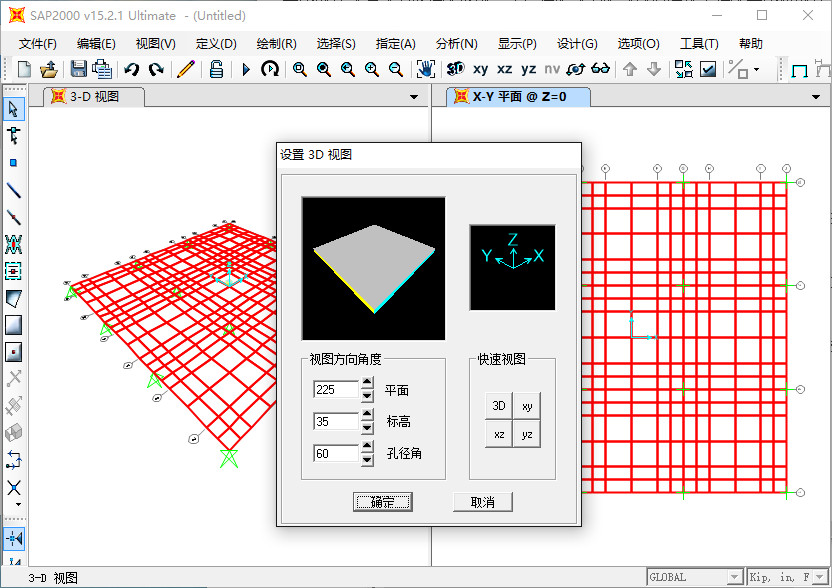832x588 pixels.
Task: Select the pointer selection tool
Action: coord(14,109)
